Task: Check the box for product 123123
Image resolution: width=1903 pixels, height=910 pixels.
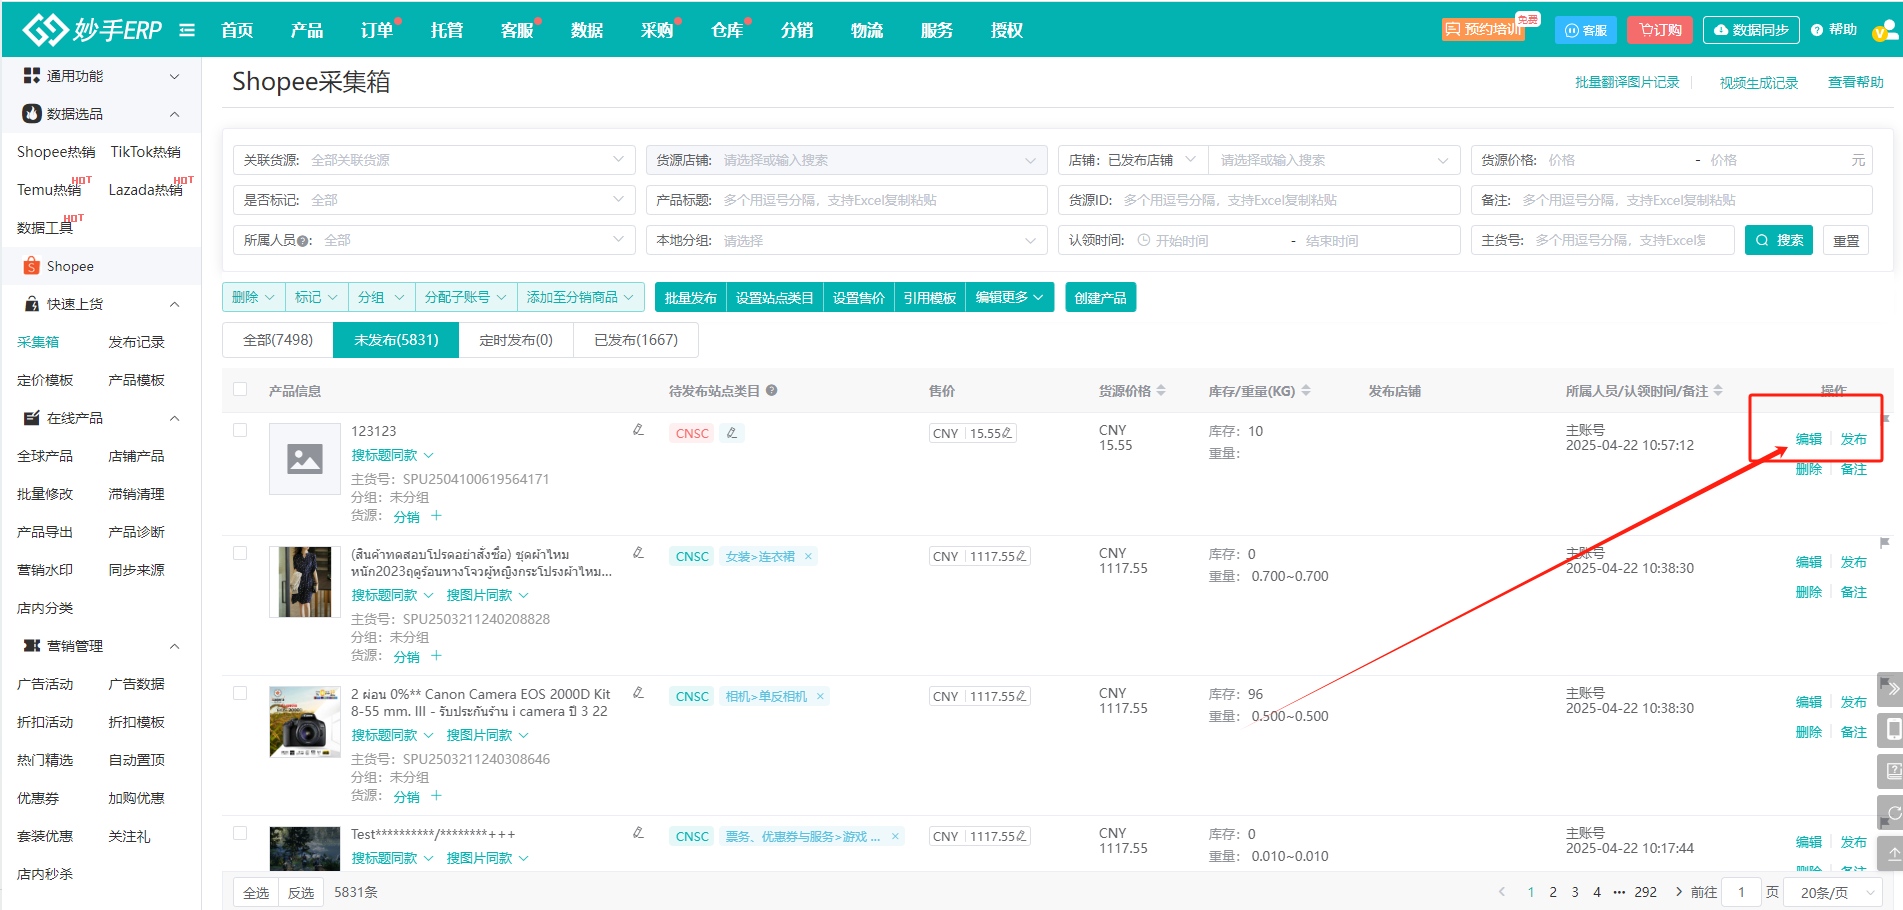Action: pos(240,430)
